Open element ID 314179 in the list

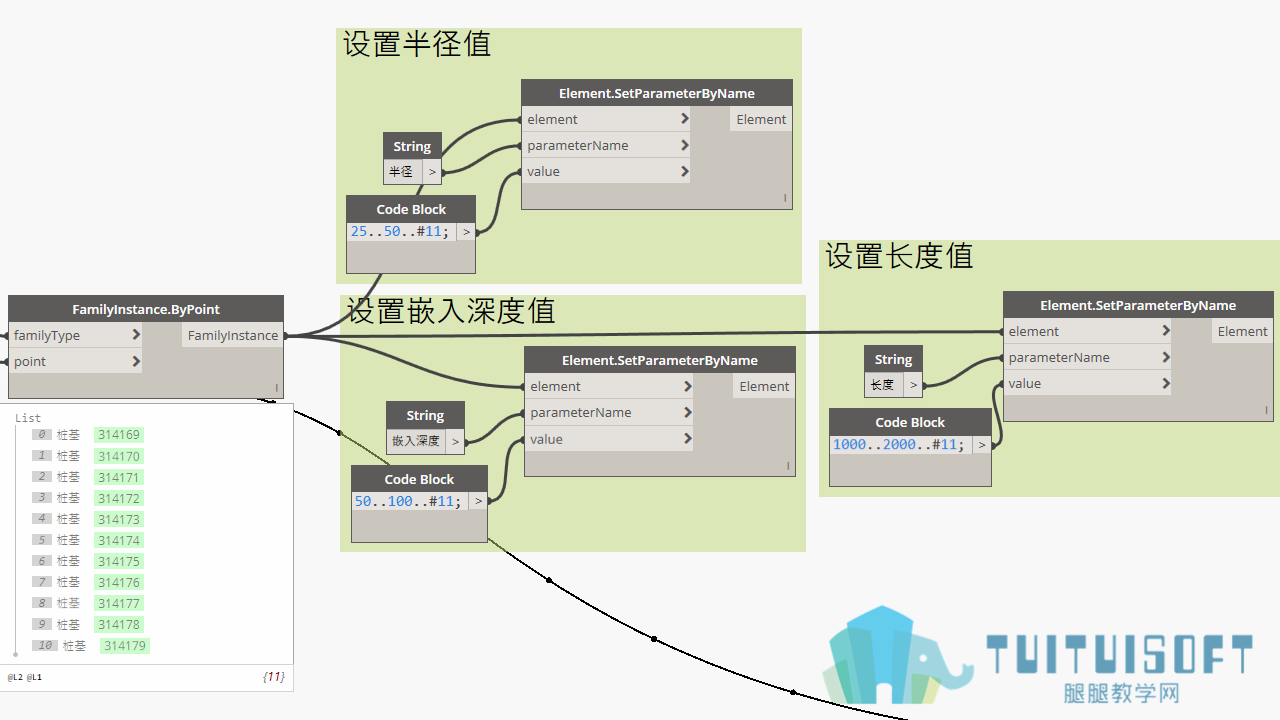[125, 646]
